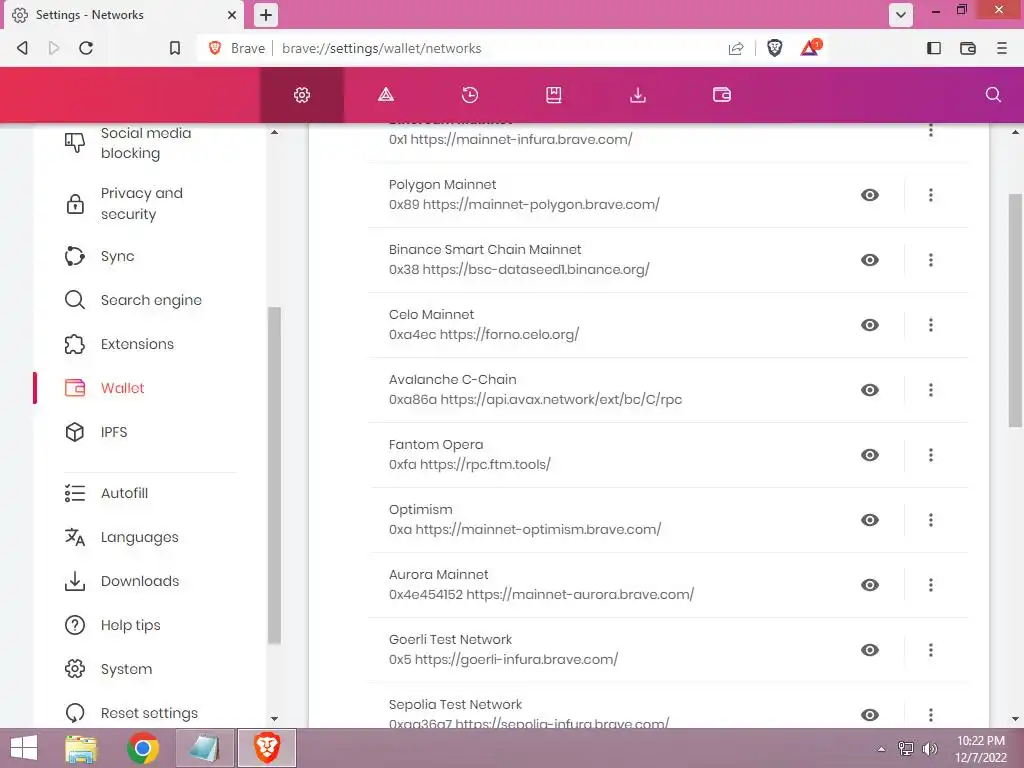Open more options for Binance Smart Chain Mainnet
Viewport: 1024px width, 768px height.
tap(931, 260)
